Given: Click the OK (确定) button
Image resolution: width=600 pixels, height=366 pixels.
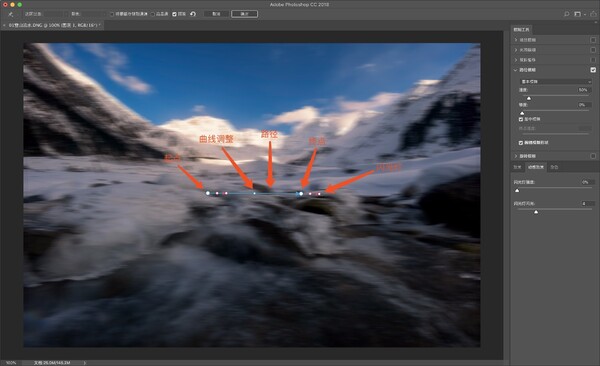Looking at the screenshot, I should pyautogui.click(x=245, y=14).
